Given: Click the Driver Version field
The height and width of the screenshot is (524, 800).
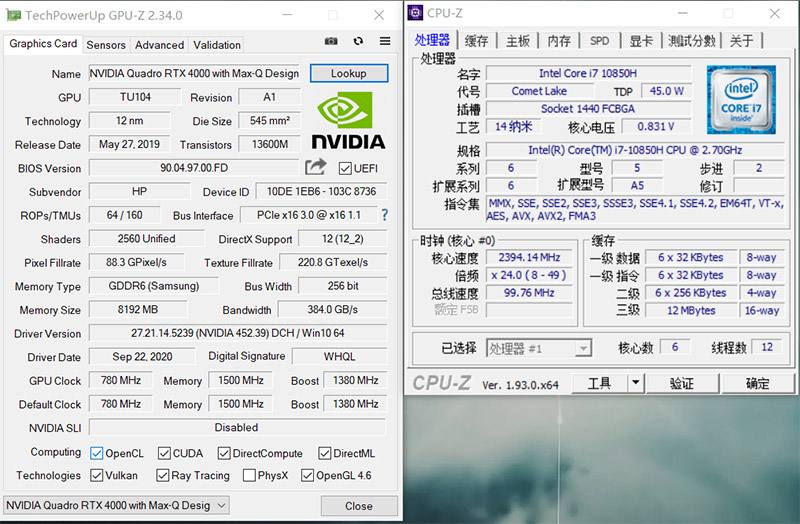Looking at the screenshot, I should coord(238,333).
